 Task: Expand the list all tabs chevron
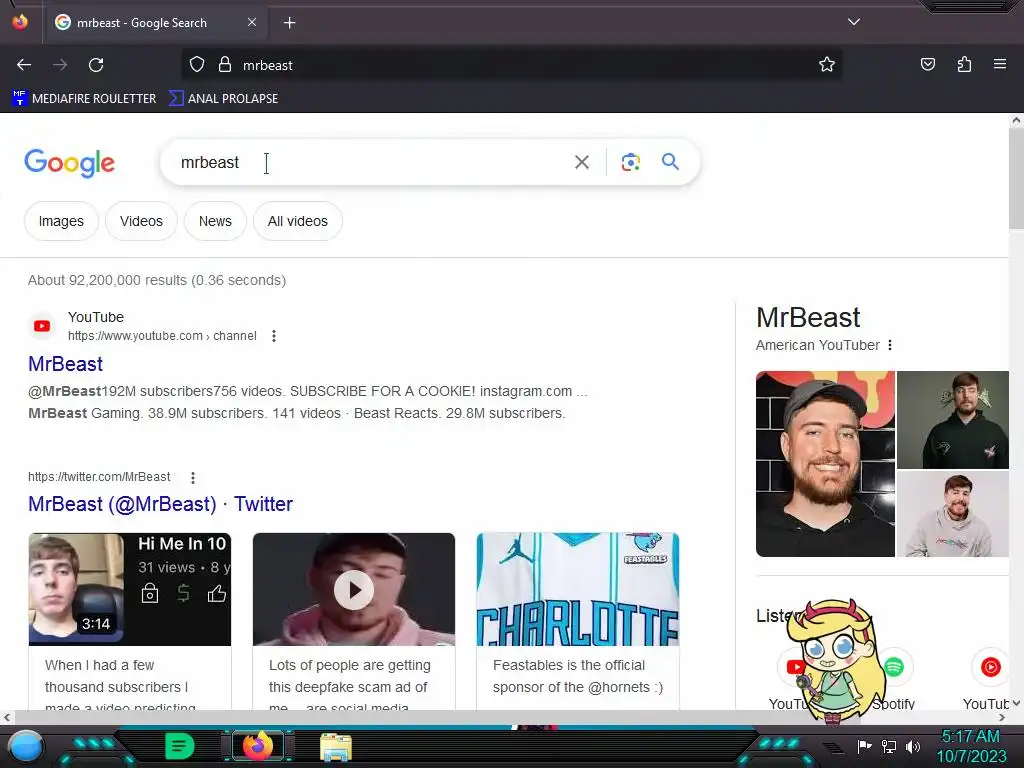pyautogui.click(x=854, y=22)
